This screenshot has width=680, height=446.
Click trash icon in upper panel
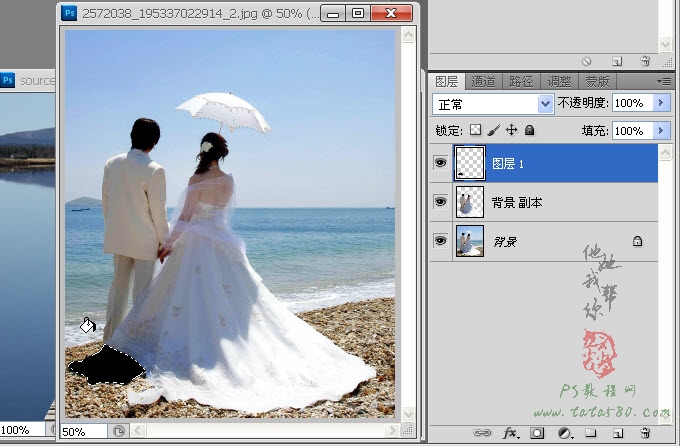click(645, 61)
